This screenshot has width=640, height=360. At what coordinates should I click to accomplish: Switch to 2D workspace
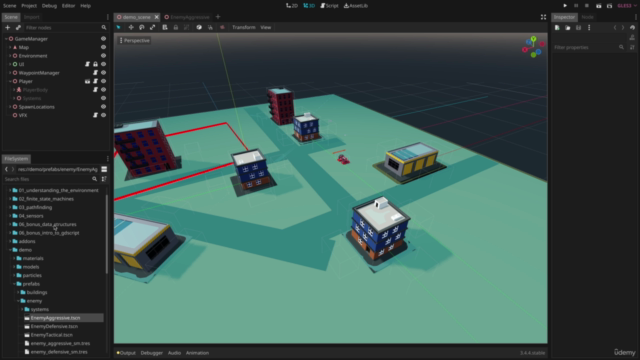pos(292,6)
